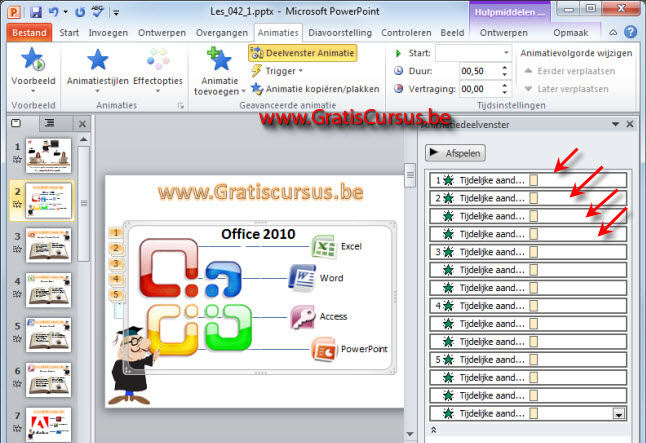Open the Ontwerpen tab next to Invoegen
Screen dimensions: 646x443
[162, 33]
